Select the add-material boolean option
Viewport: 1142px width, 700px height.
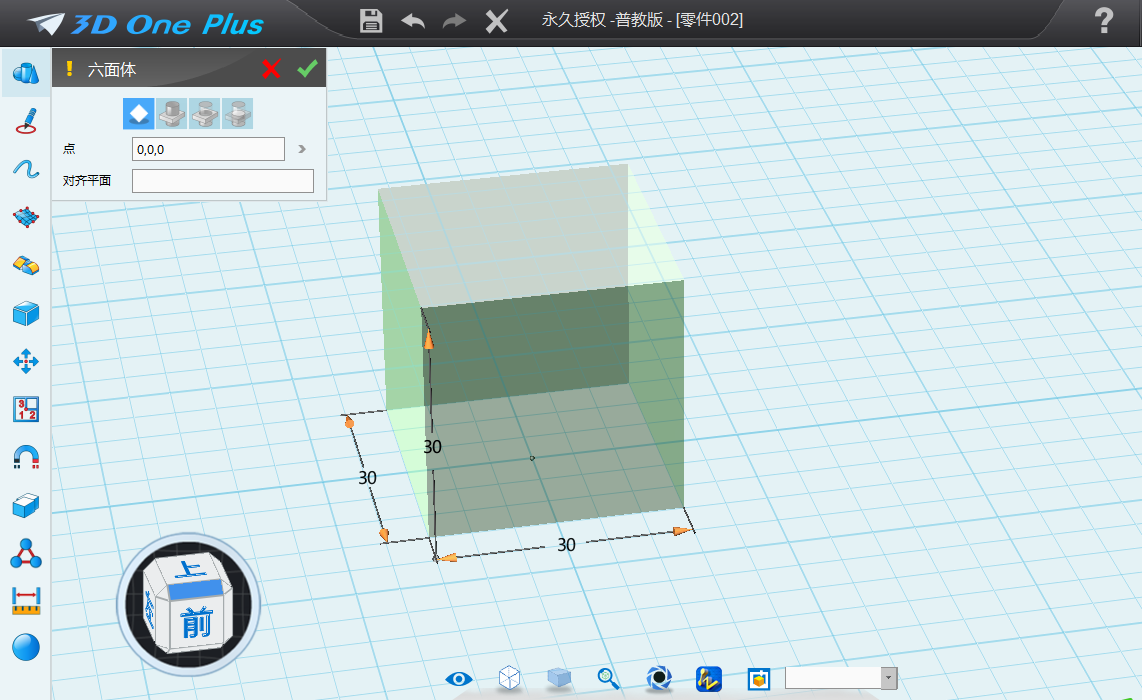coord(172,114)
